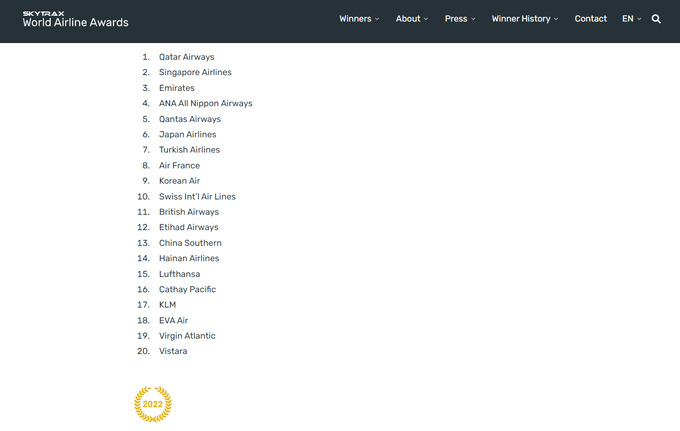Viewport: 680px width, 431px height.
Task: Click Turkish Airlines in the ranking
Action: coord(189,150)
